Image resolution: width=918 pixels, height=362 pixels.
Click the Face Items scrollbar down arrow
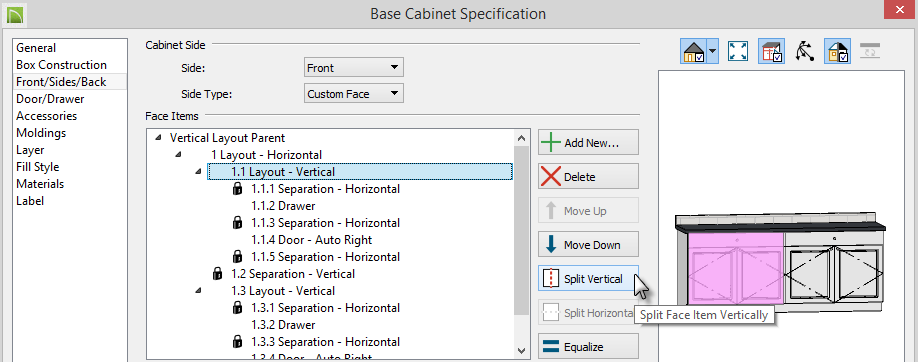(x=521, y=350)
